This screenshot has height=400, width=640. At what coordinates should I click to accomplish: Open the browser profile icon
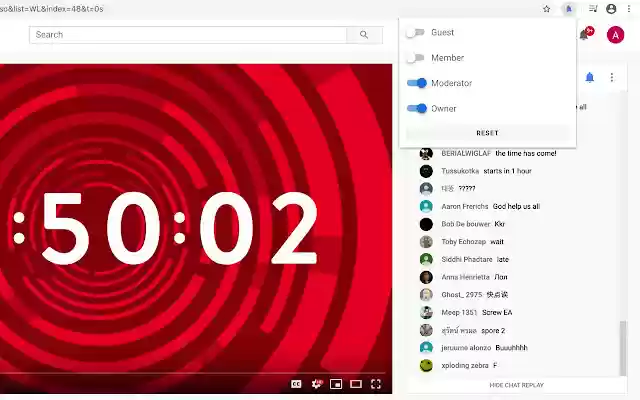pos(611,9)
